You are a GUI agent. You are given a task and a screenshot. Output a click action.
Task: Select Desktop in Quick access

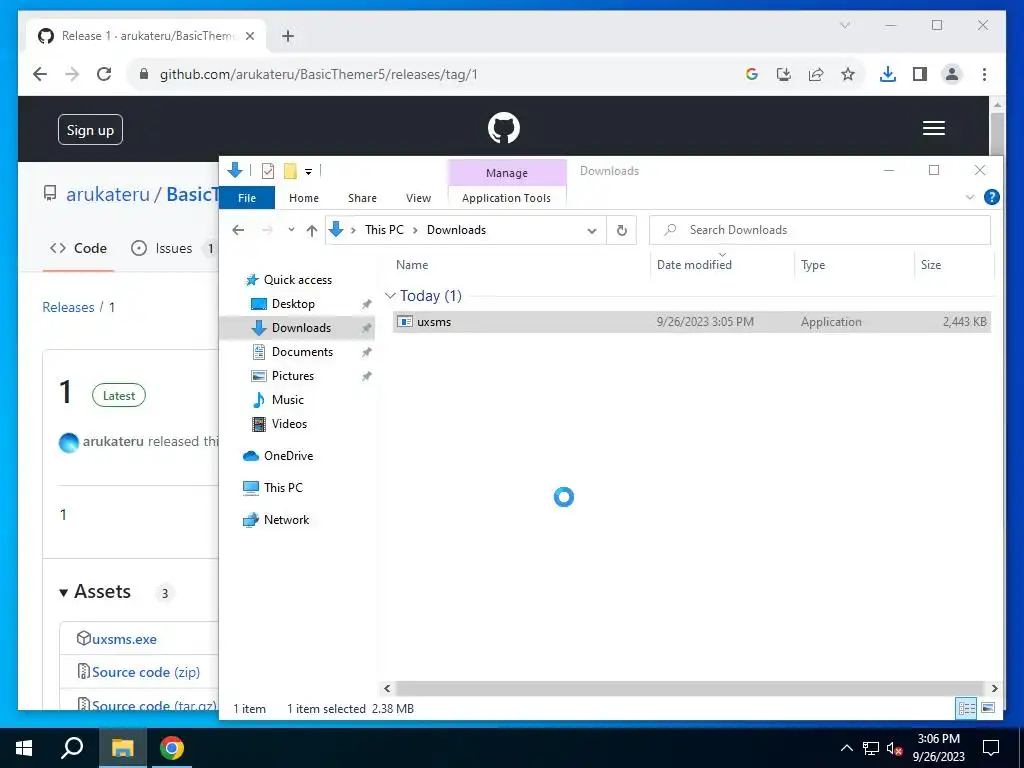click(x=293, y=304)
